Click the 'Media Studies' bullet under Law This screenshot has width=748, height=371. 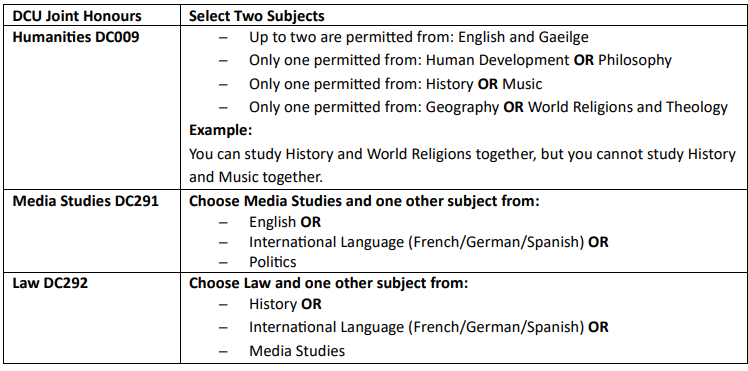pyautogui.click(x=297, y=351)
